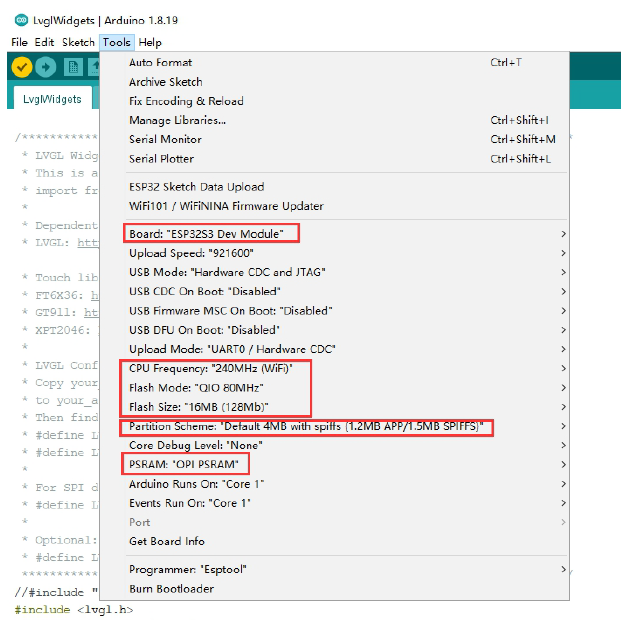Expand Arduino Runs On Core 1 submenu
Viewport: 621px width, 620px height.
[x=334, y=484]
